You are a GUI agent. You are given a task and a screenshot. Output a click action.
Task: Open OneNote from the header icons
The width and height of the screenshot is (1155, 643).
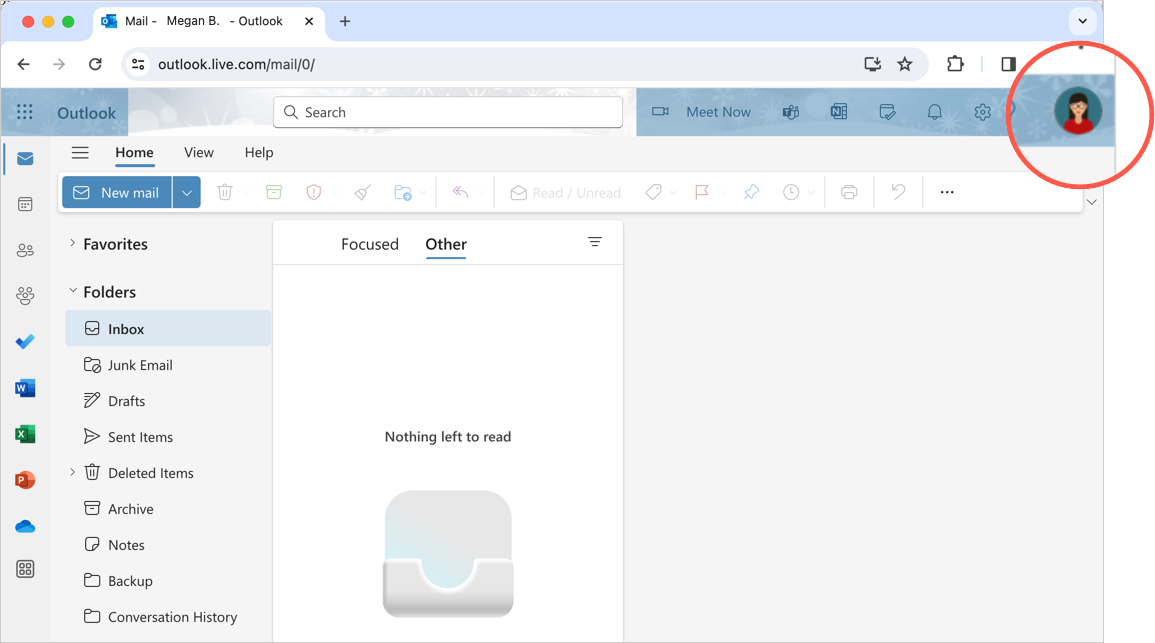(838, 112)
